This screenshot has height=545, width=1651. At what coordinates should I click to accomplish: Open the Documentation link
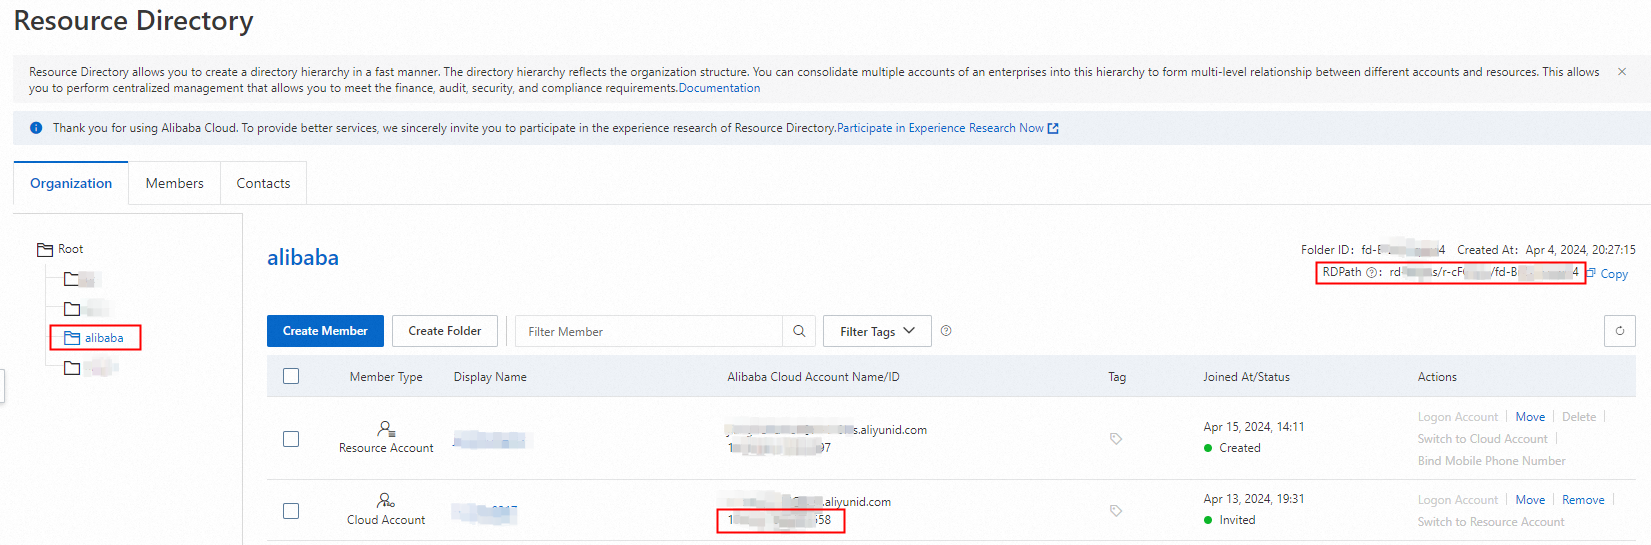(719, 88)
